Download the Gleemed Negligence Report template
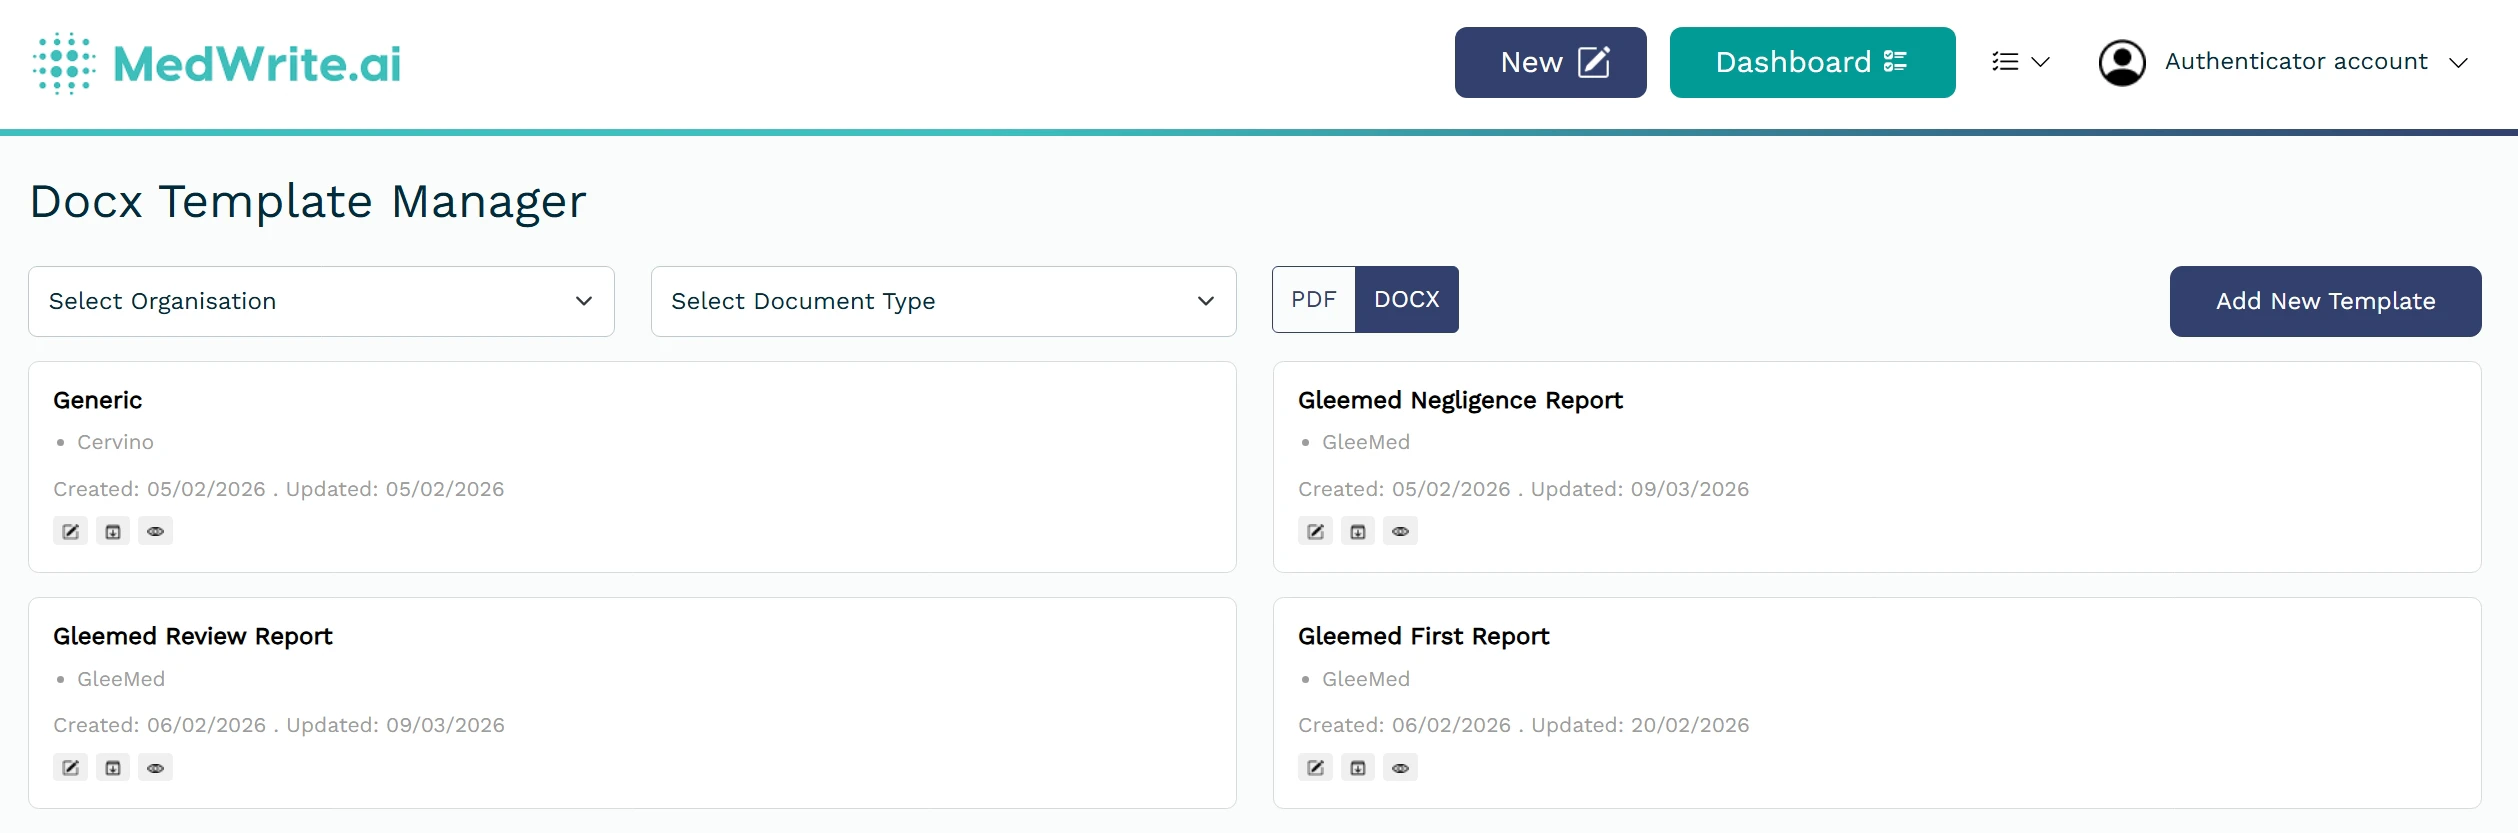This screenshot has width=2518, height=833. (1358, 531)
